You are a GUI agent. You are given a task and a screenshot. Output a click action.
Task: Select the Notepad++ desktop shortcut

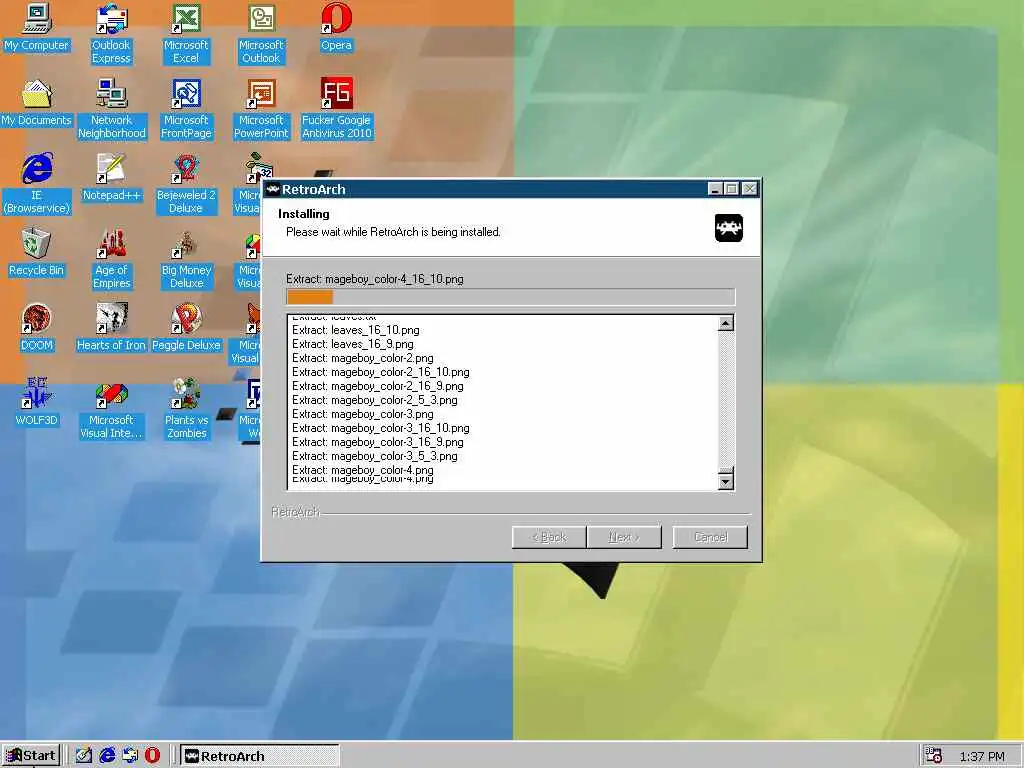[x=112, y=178]
